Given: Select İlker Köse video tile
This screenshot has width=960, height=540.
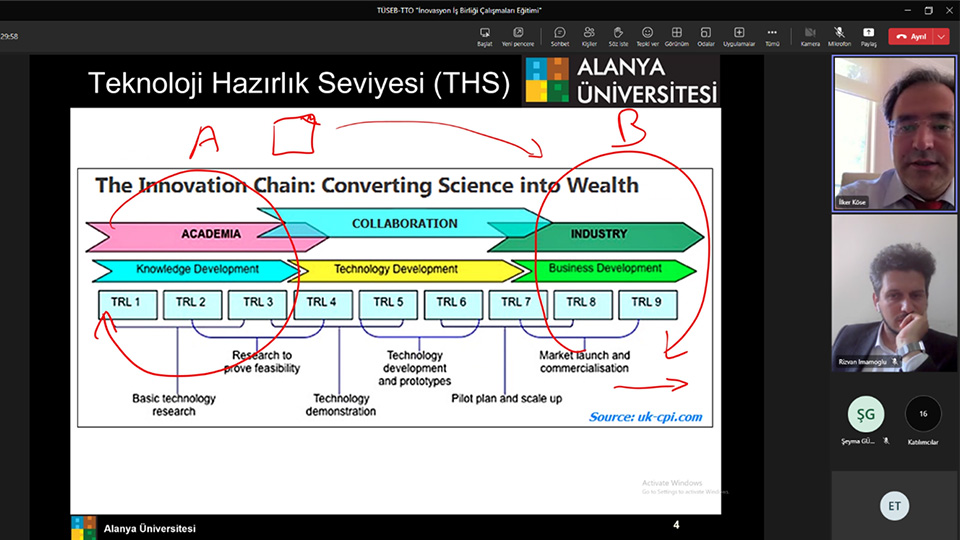Looking at the screenshot, I should click(894, 133).
